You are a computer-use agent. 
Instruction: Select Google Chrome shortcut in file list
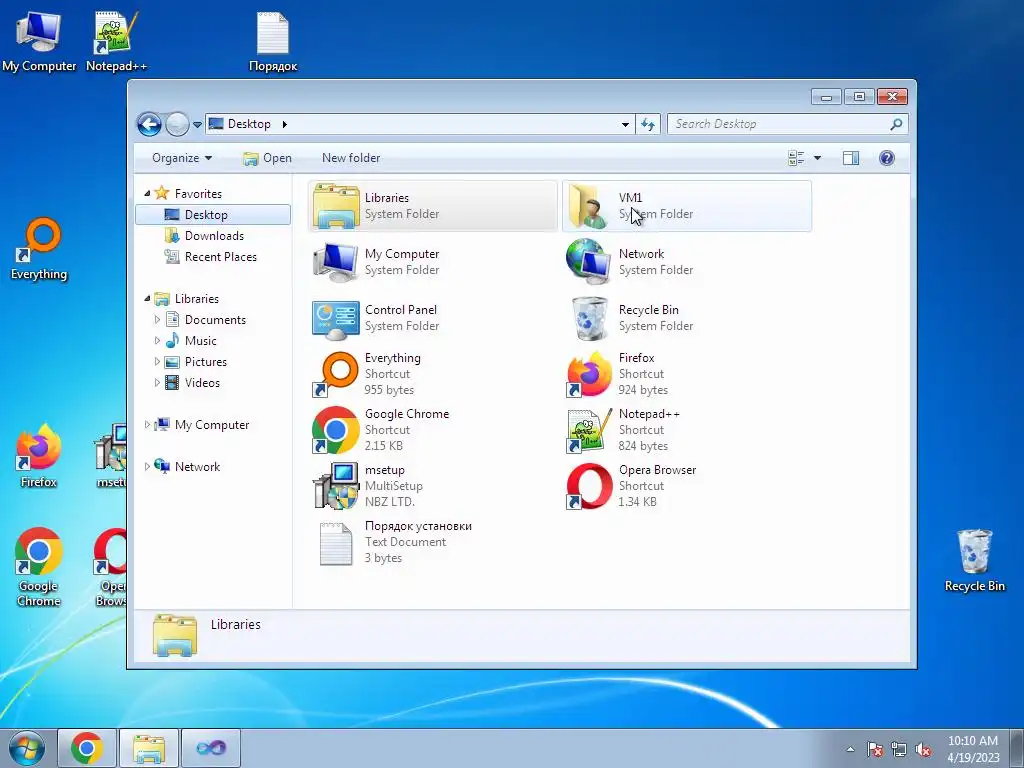click(x=336, y=430)
